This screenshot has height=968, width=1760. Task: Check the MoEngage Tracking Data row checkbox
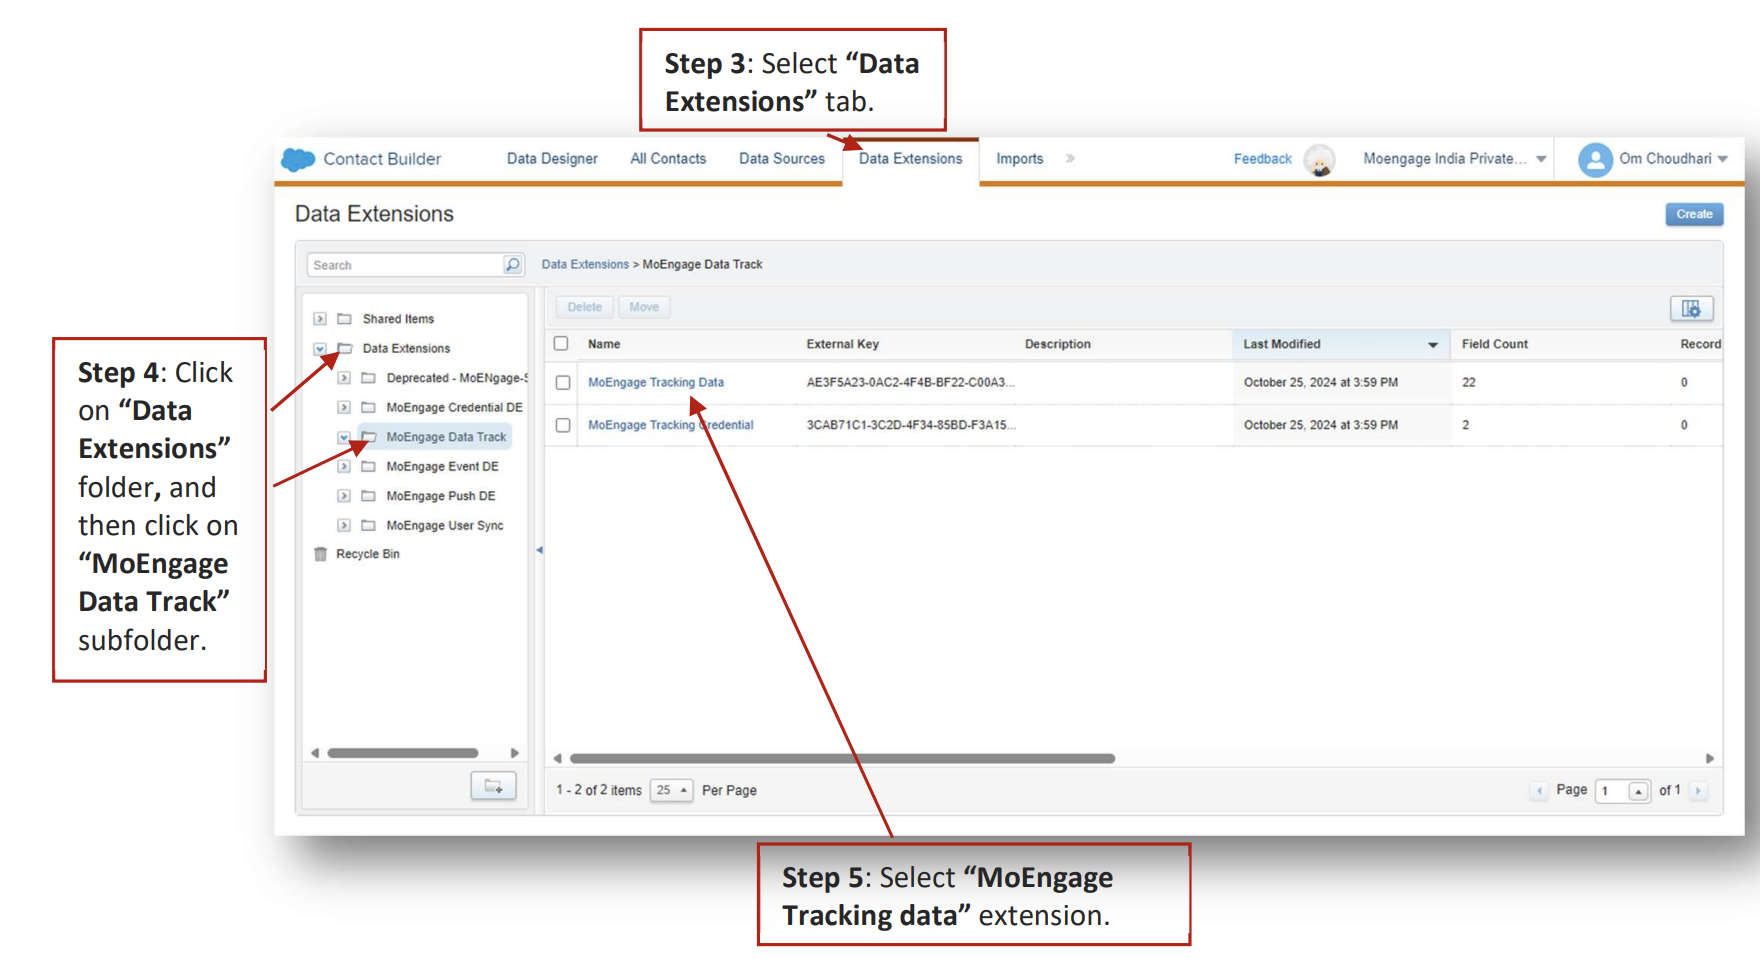pos(563,383)
